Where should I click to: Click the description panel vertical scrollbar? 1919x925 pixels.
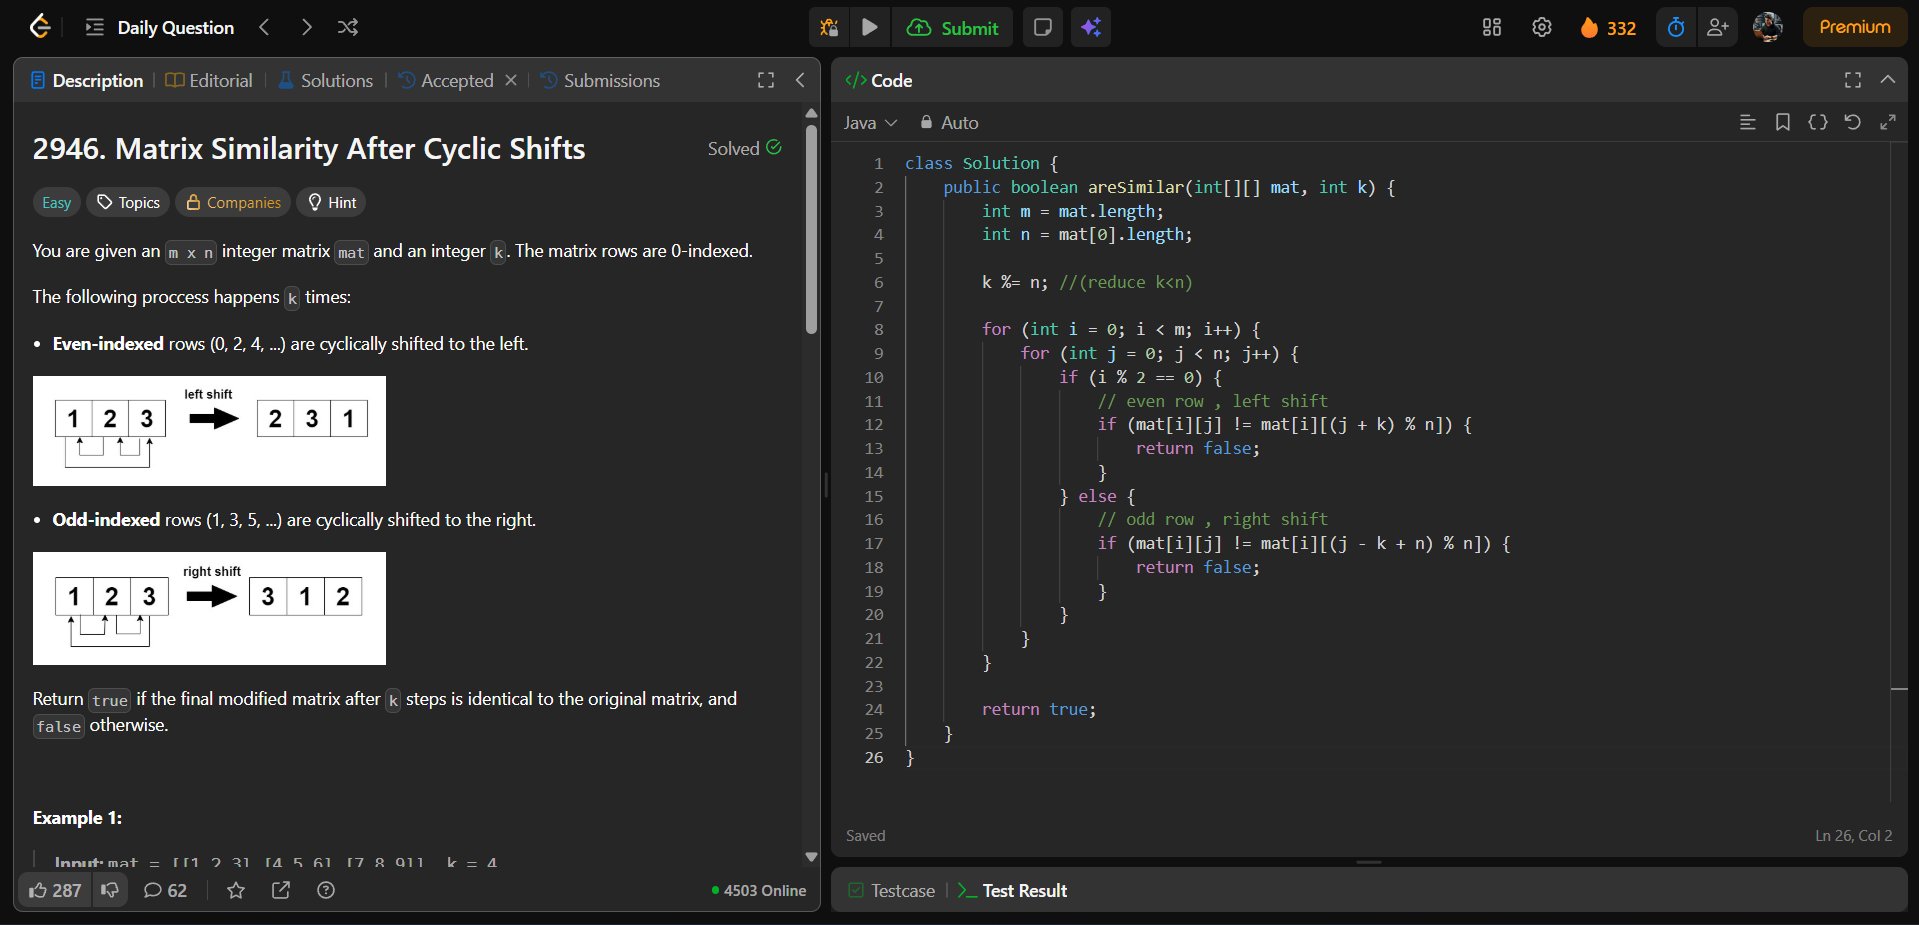coord(811,230)
